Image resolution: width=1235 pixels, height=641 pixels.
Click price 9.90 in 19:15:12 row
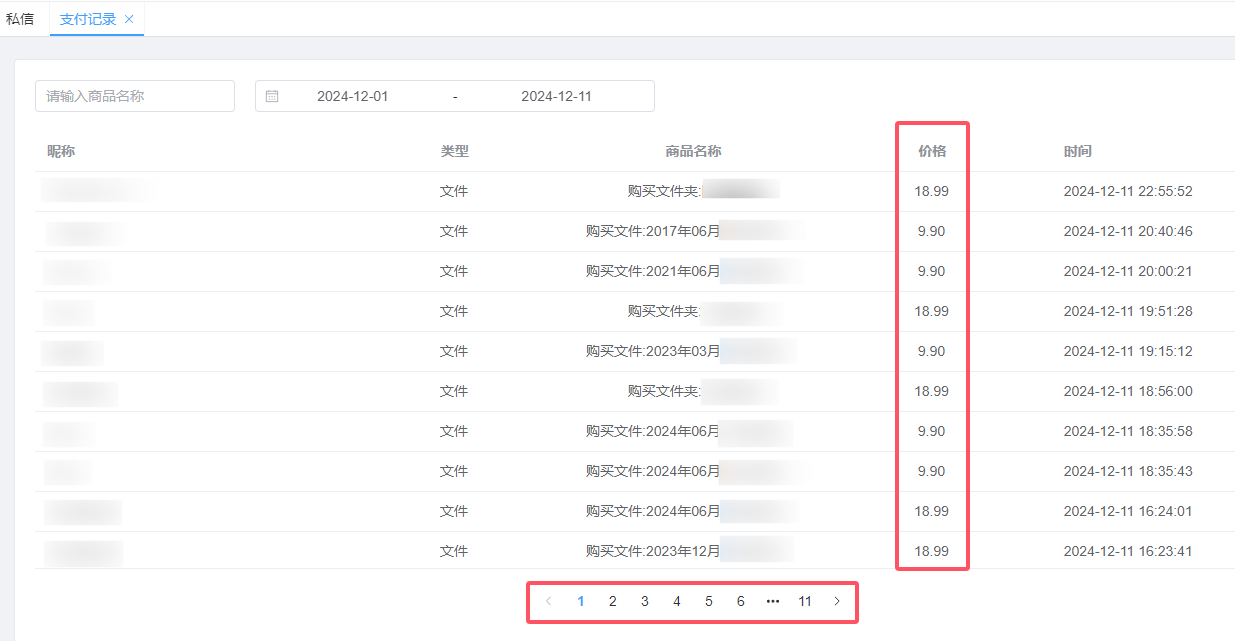pos(932,351)
